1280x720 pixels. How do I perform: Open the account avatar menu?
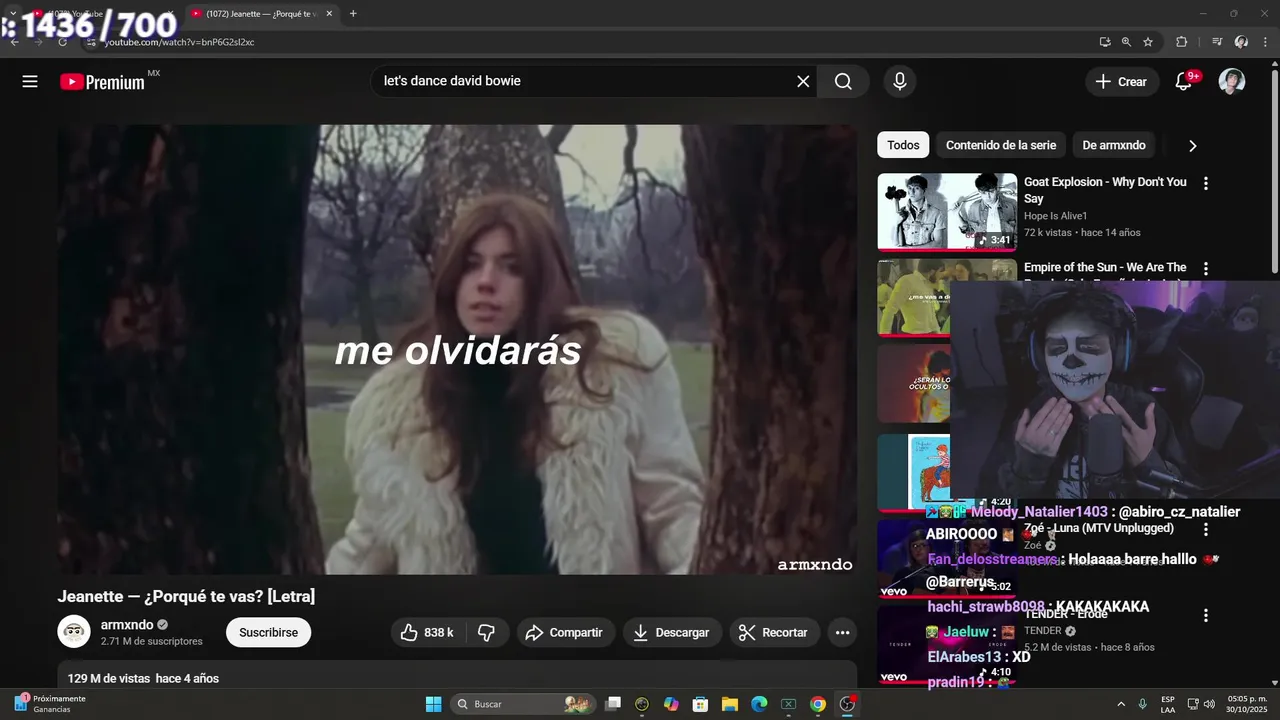[1232, 82]
